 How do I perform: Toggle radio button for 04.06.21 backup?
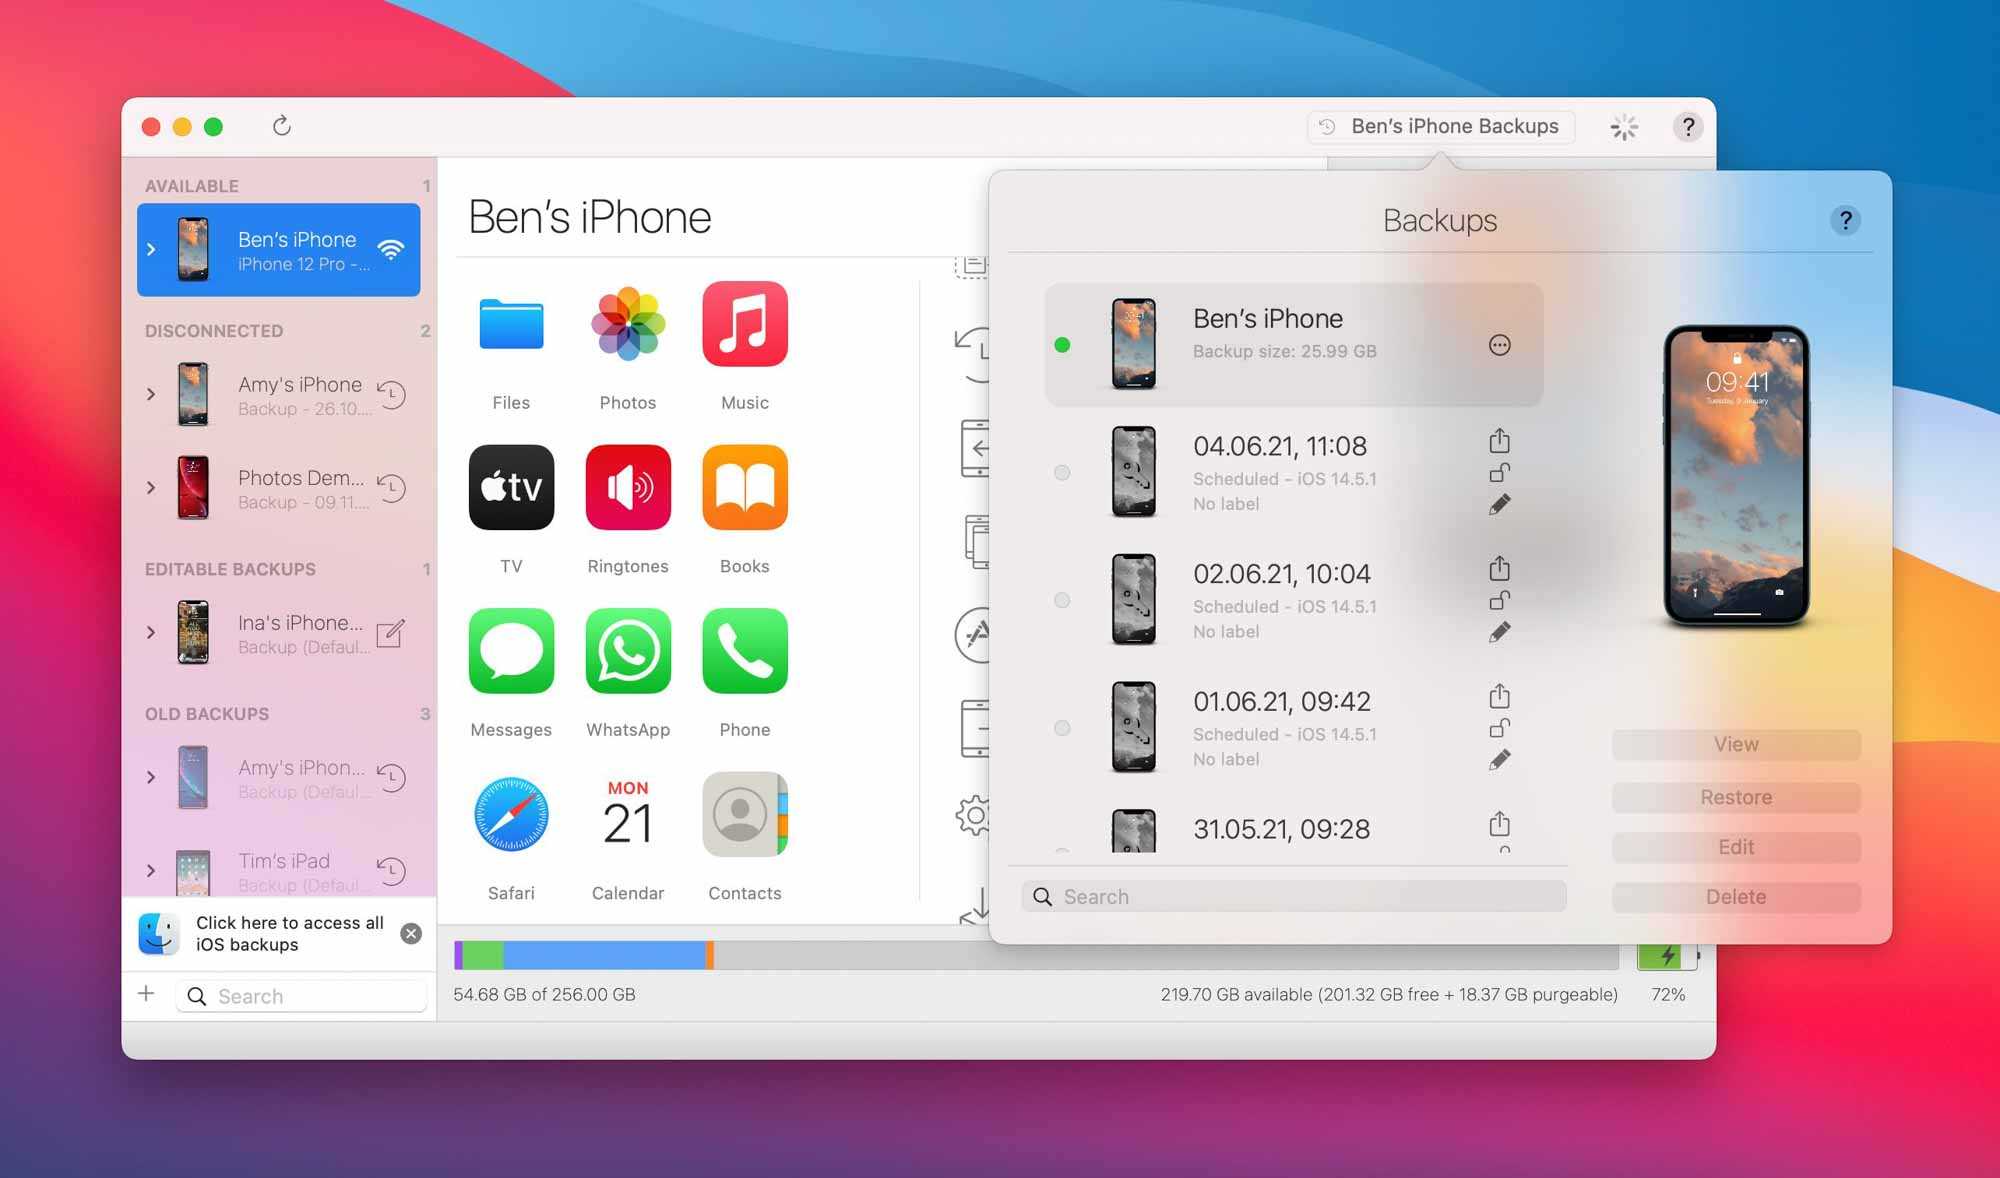click(x=1060, y=471)
